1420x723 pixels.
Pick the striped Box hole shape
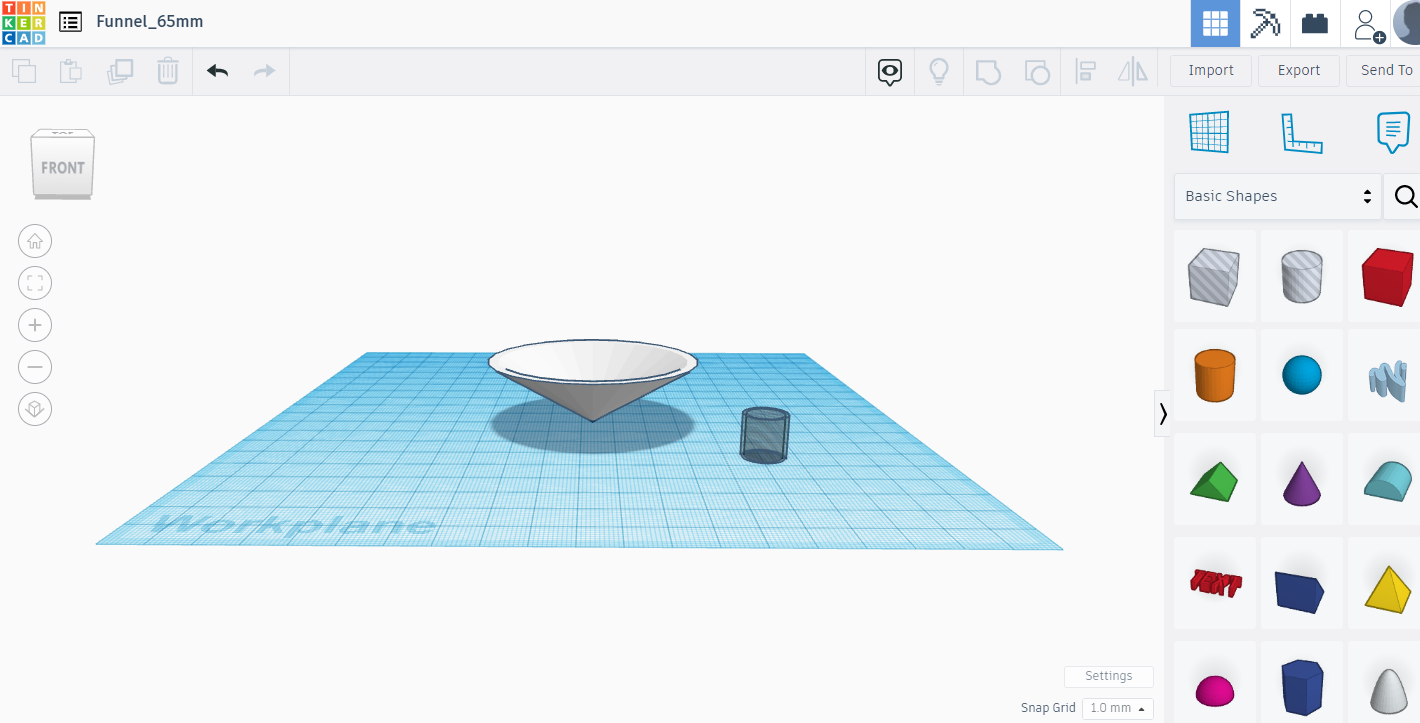(1214, 276)
